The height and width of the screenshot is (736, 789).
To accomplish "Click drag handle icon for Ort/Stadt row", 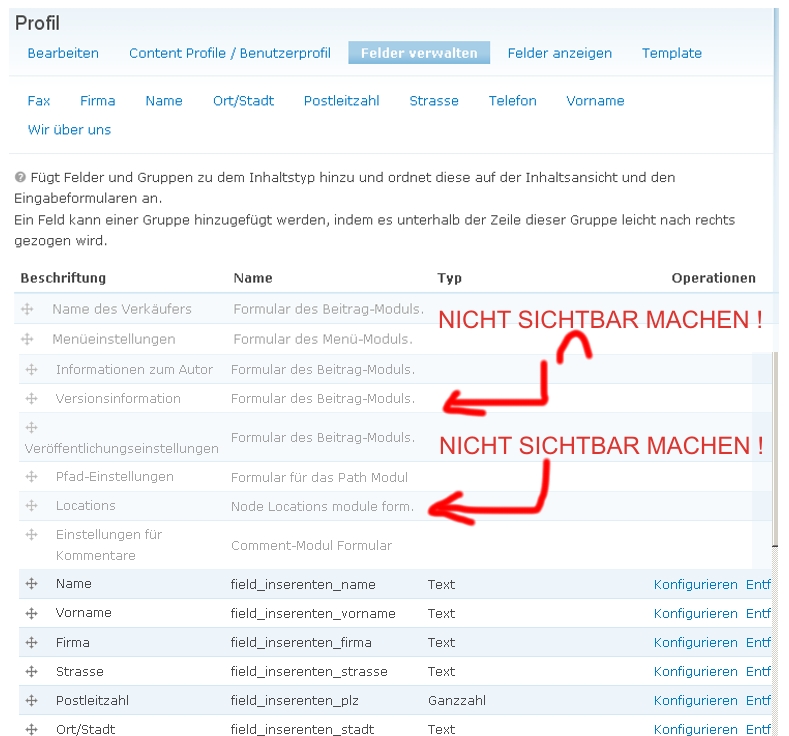I will pyautogui.click(x=31, y=729).
